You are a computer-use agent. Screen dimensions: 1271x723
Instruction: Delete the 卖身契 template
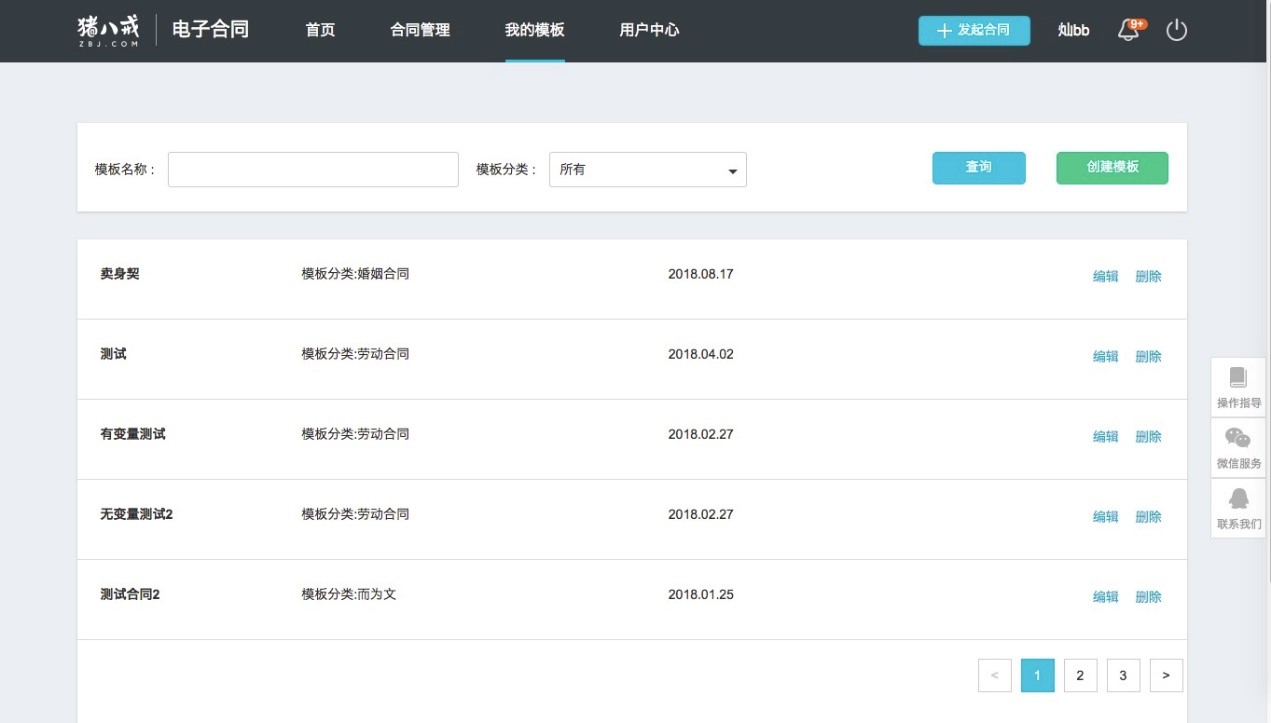(x=1148, y=276)
